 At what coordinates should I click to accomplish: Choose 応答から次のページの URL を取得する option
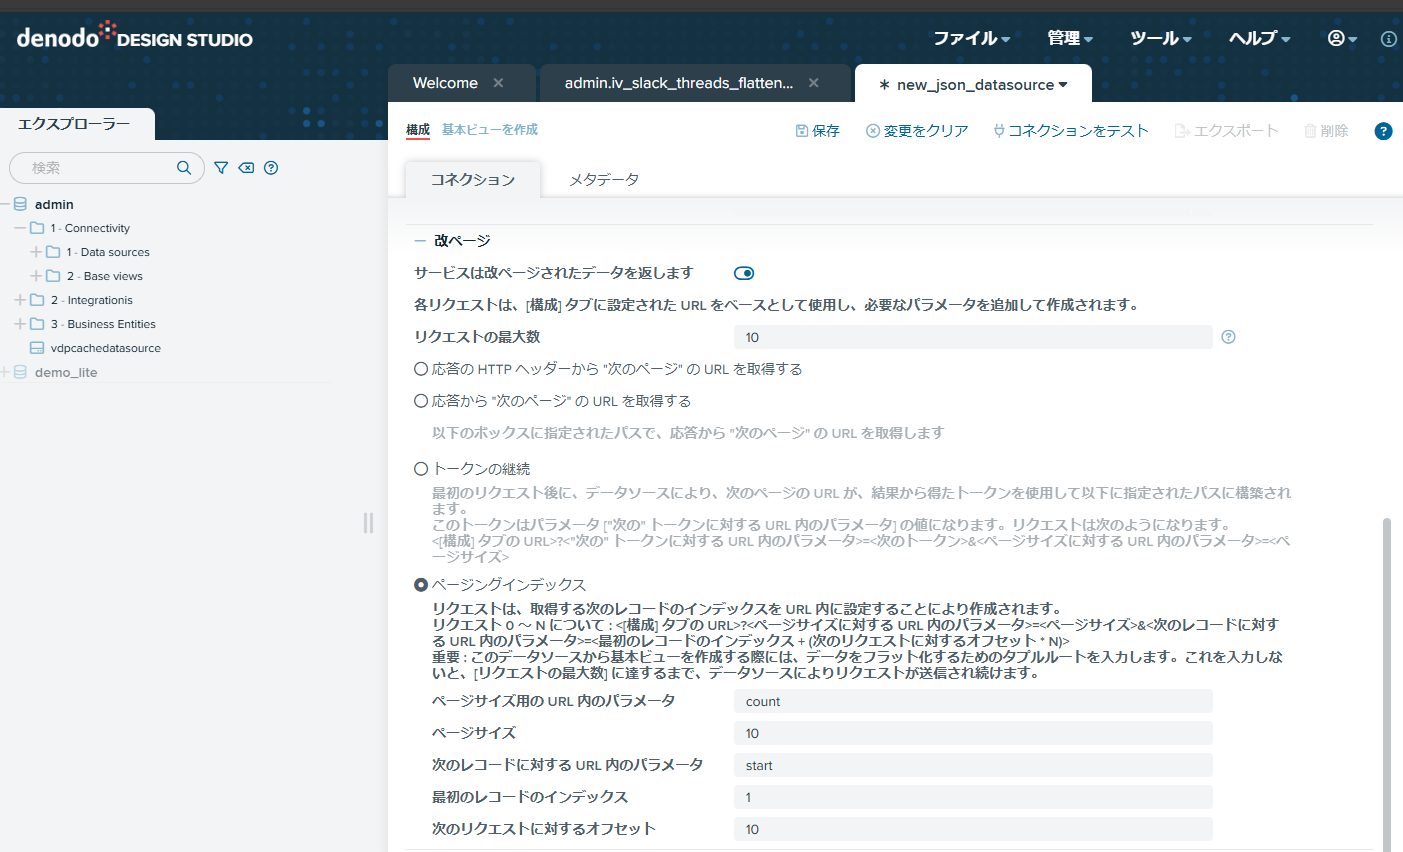420,401
